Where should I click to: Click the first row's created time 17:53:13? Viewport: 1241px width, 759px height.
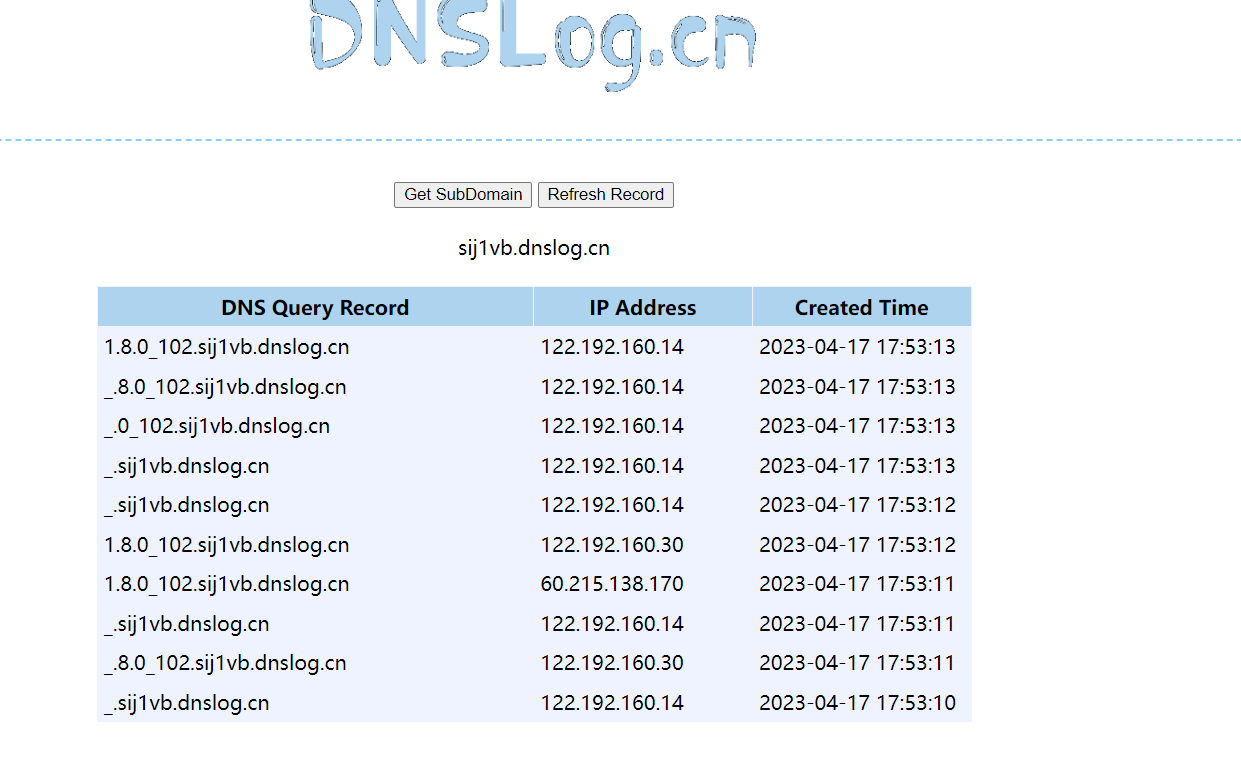point(857,348)
